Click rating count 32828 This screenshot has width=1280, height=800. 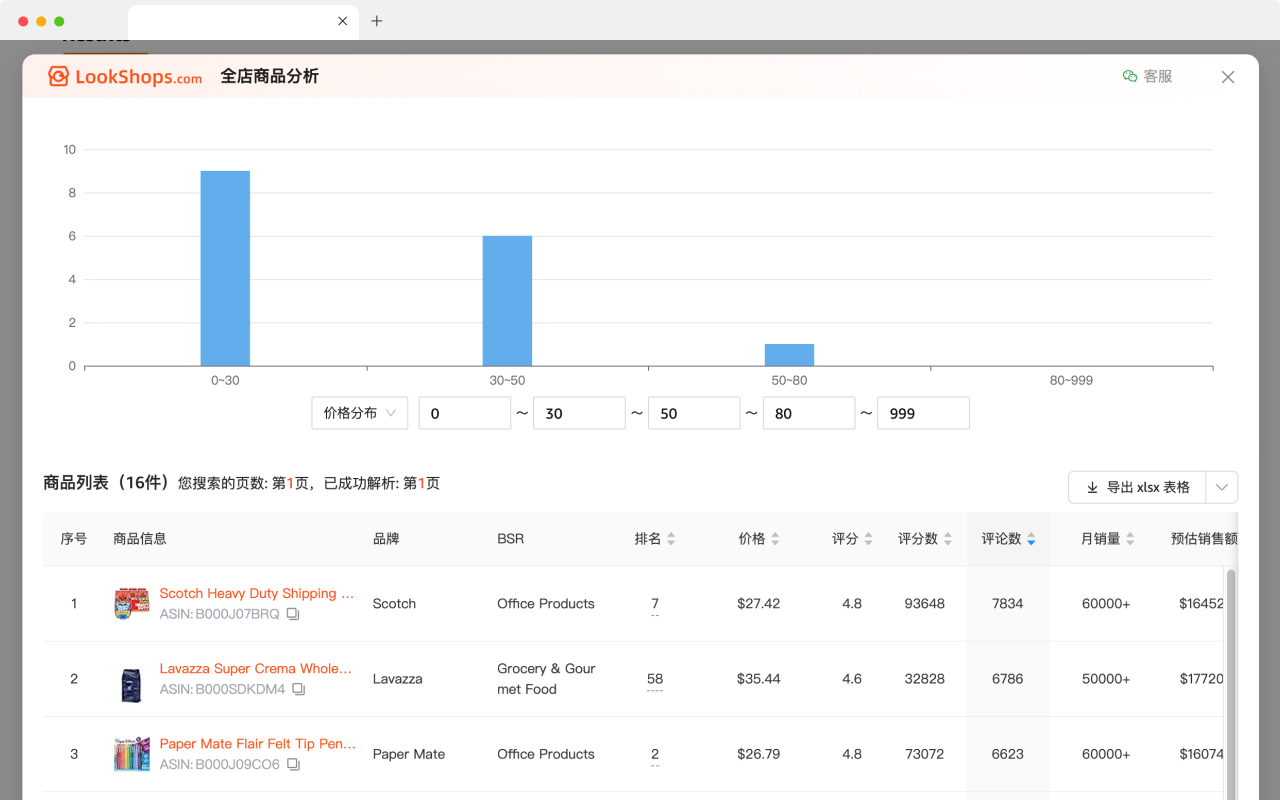tap(924, 679)
